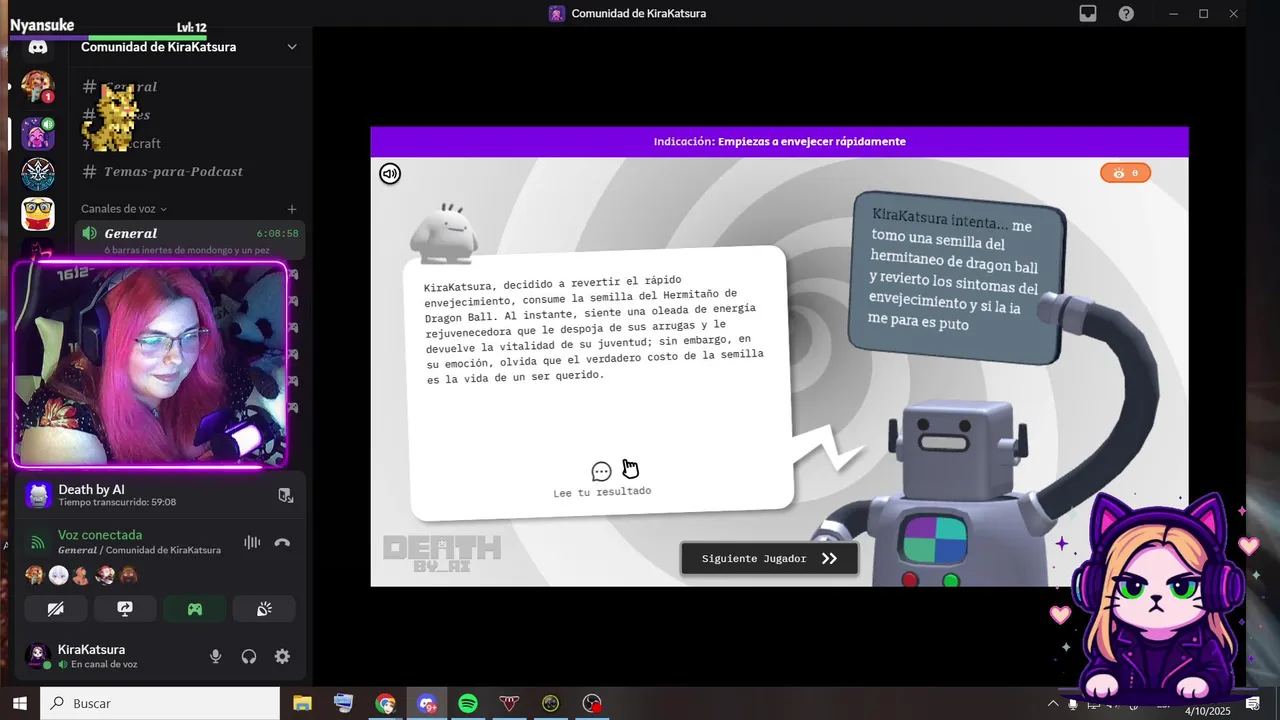Open the Windows Start menu
Viewport: 1280px width, 720px height.
point(20,703)
